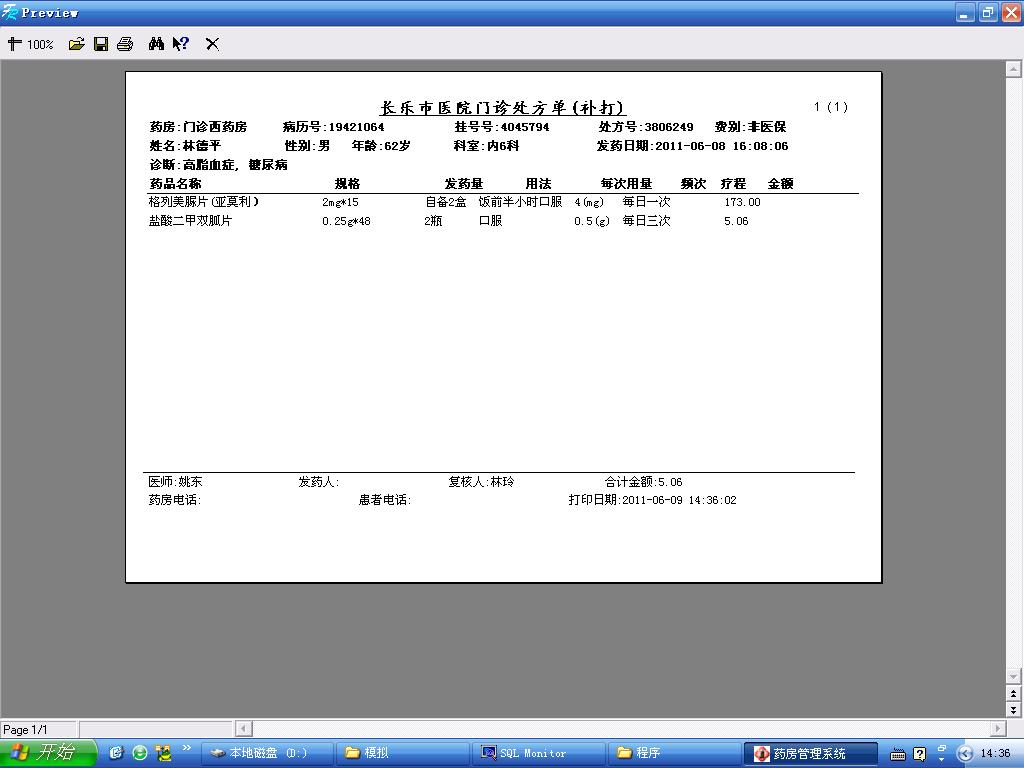Save the preview using floppy disk icon
Image resolution: width=1024 pixels, height=768 pixels.
point(101,44)
